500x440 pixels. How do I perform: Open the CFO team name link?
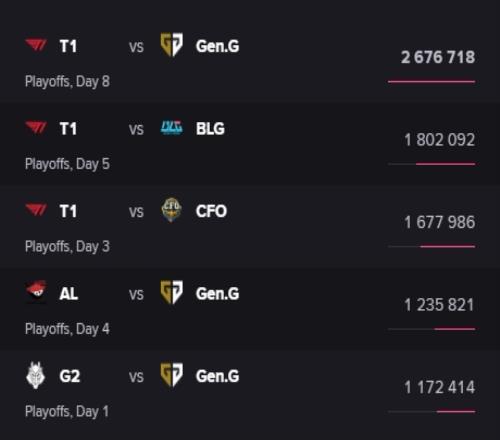[x=211, y=211]
